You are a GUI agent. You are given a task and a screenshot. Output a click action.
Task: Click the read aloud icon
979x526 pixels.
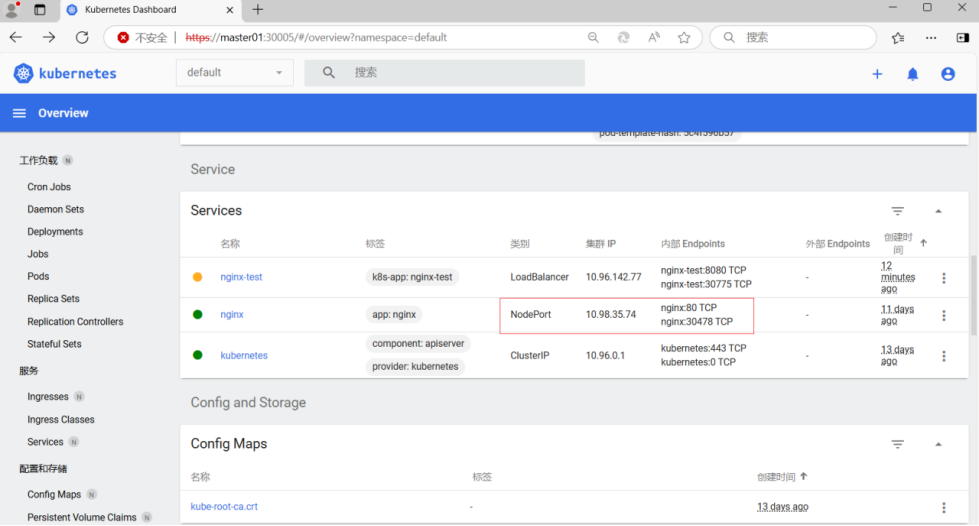click(654, 37)
